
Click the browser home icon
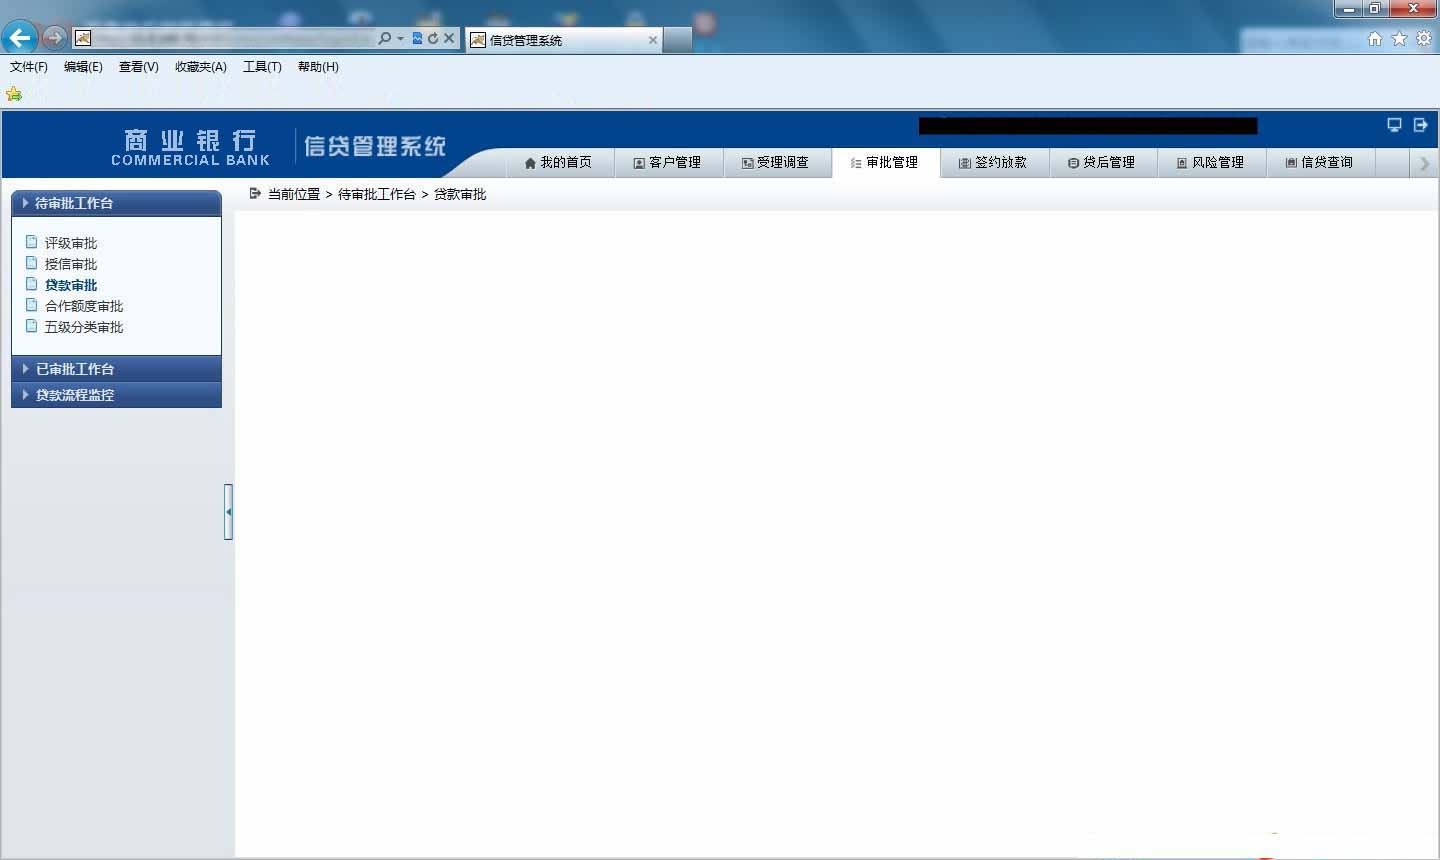(1375, 38)
